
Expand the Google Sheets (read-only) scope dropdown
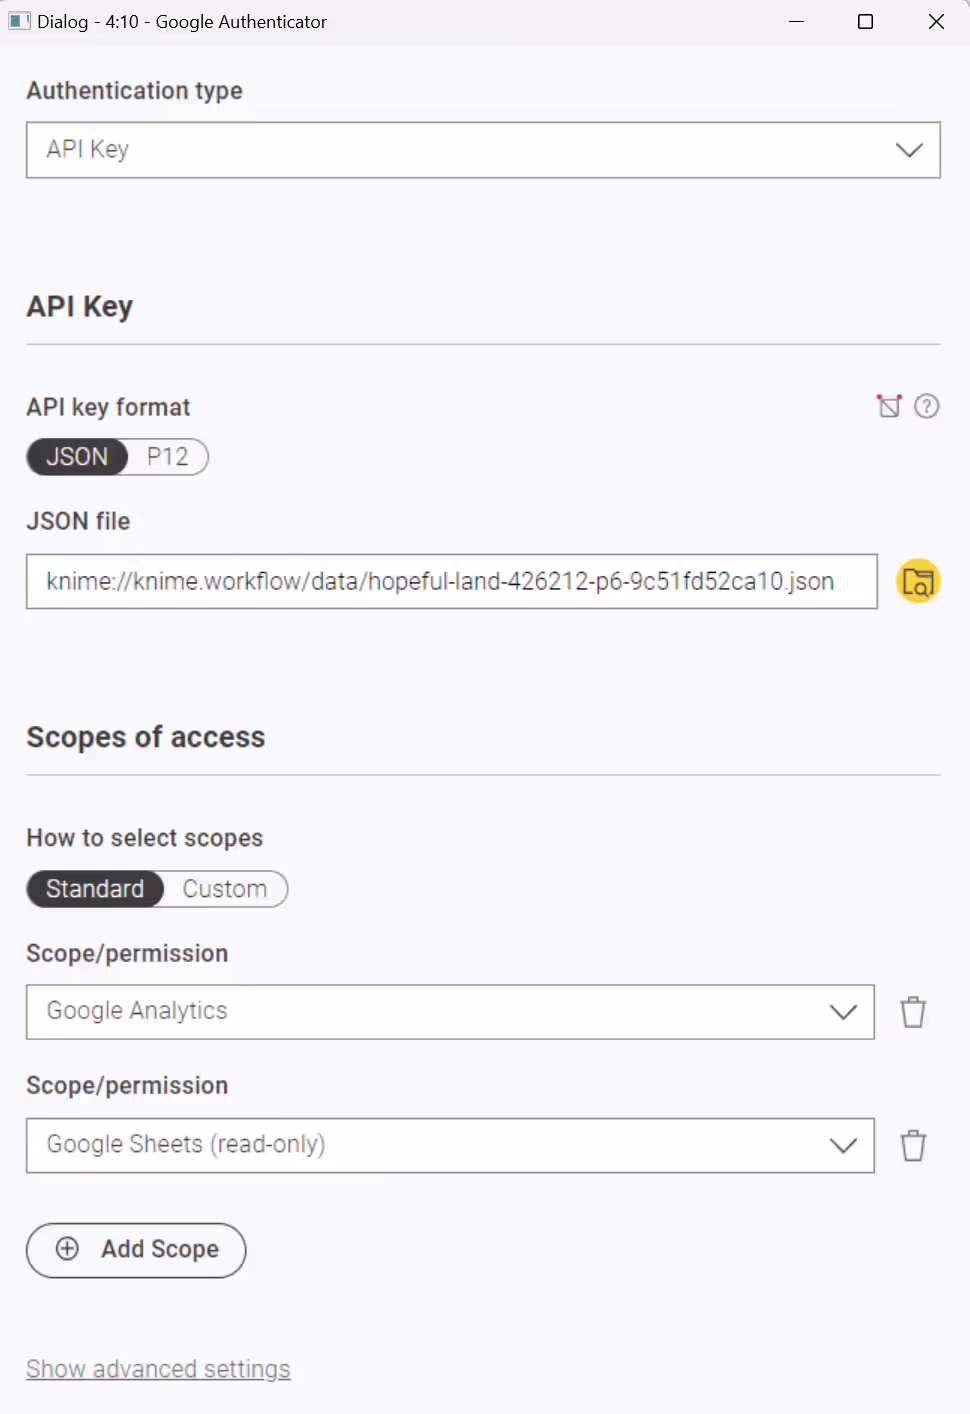pyautogui.click(x=843, y=1145)
